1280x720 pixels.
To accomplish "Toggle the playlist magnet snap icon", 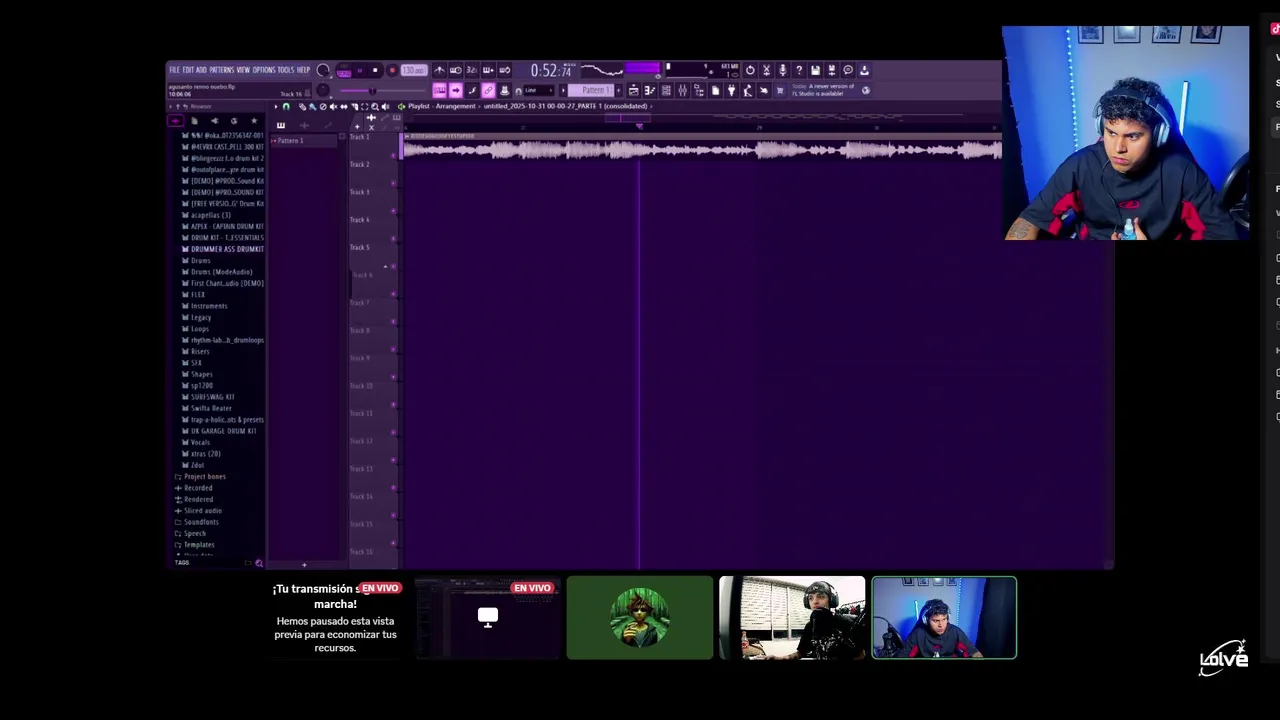I will point(286,107).
